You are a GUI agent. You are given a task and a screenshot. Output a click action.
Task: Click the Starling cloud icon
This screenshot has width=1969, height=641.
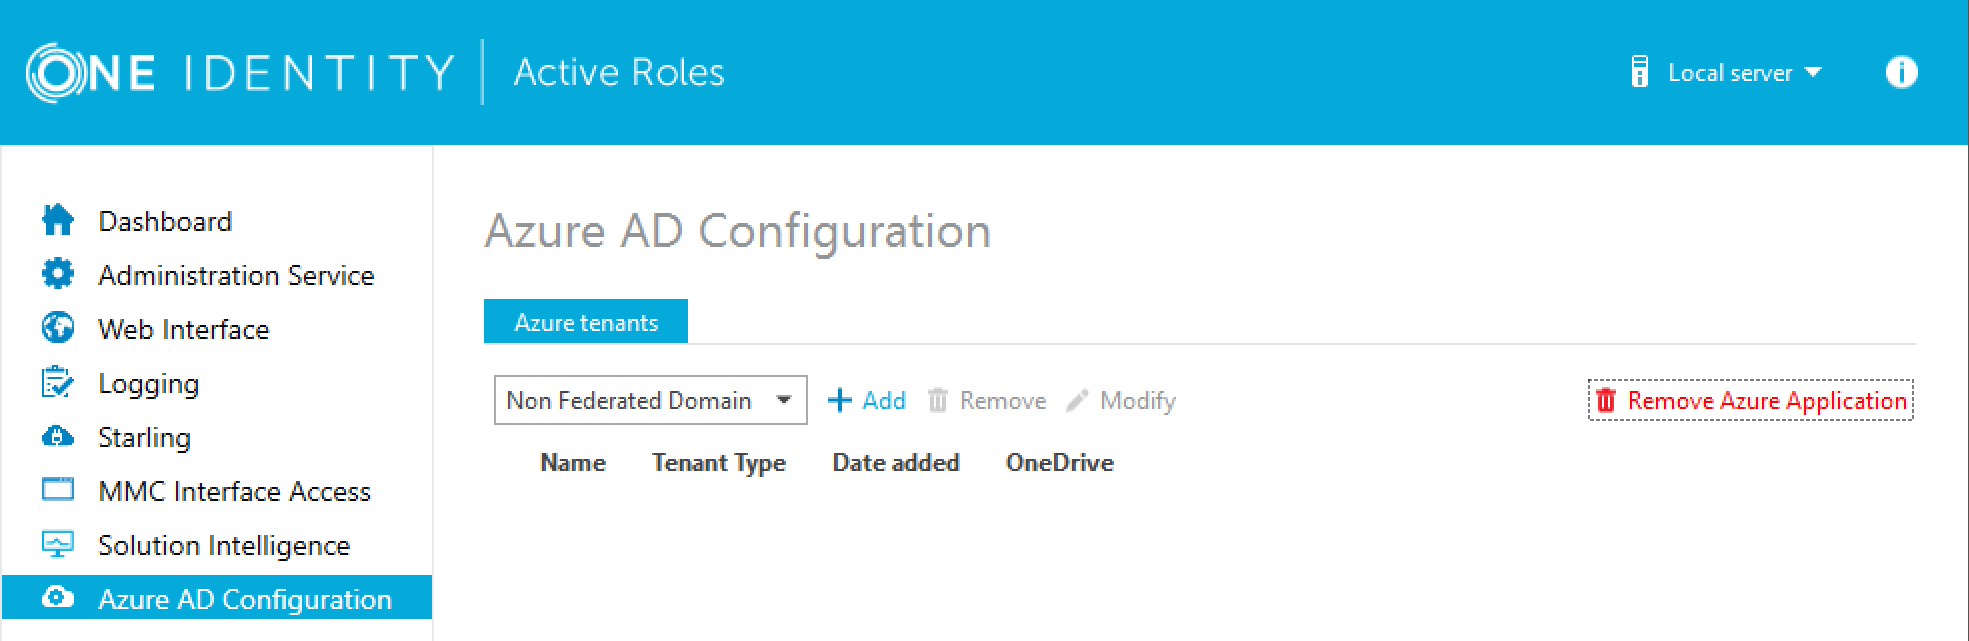coord(58,436)
